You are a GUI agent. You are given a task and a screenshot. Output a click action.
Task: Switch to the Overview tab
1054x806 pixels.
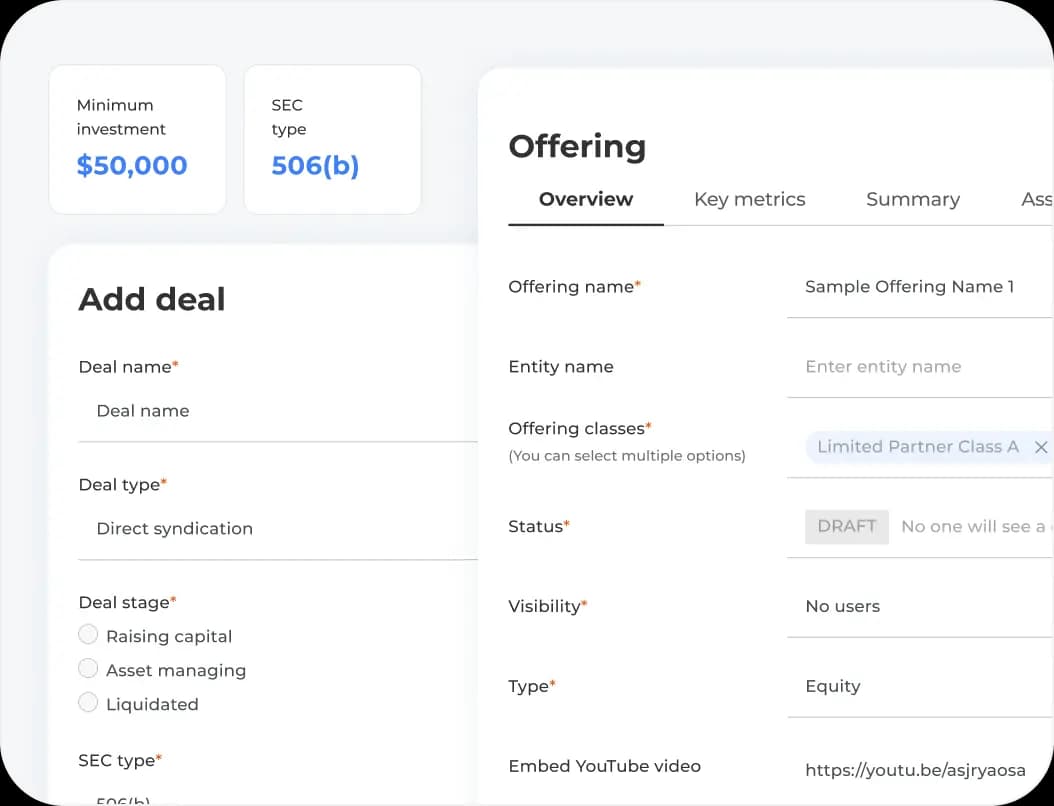[x=585, y=199]
